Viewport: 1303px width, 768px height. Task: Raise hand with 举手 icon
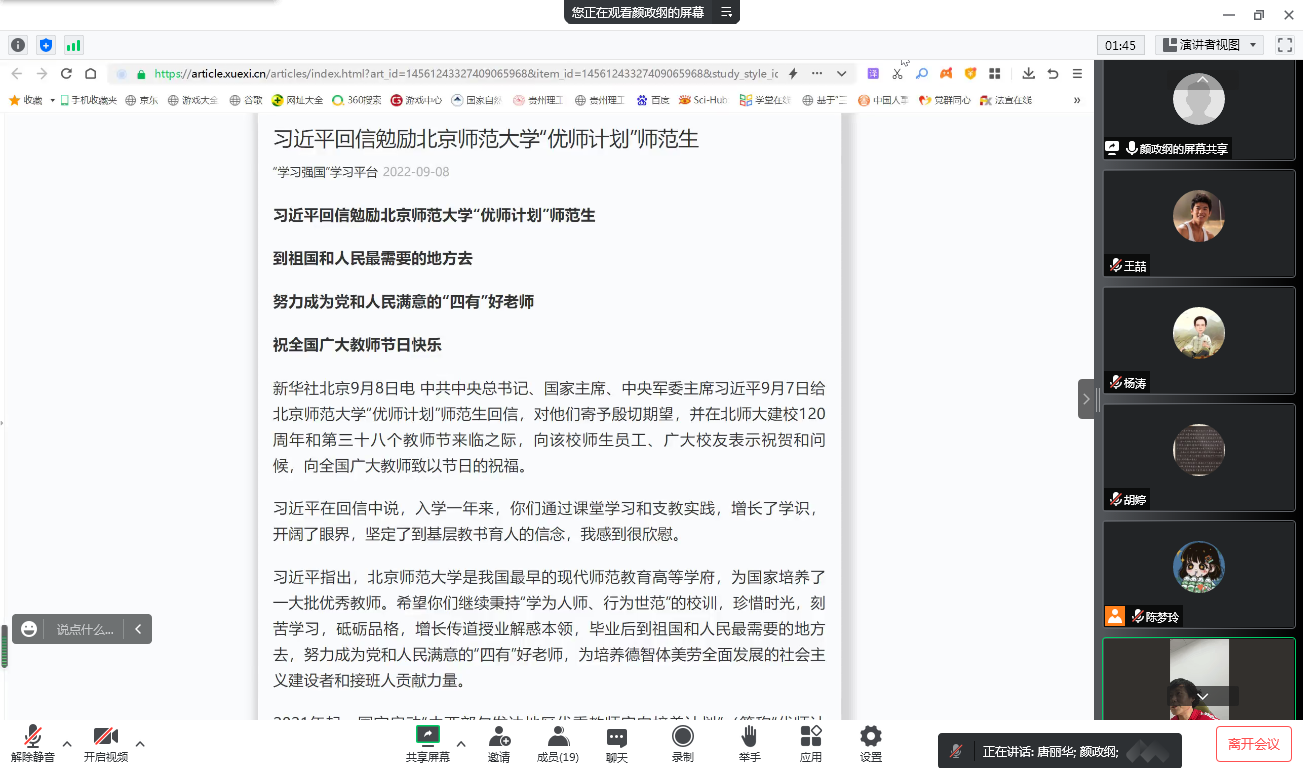(x=749, y=743)
